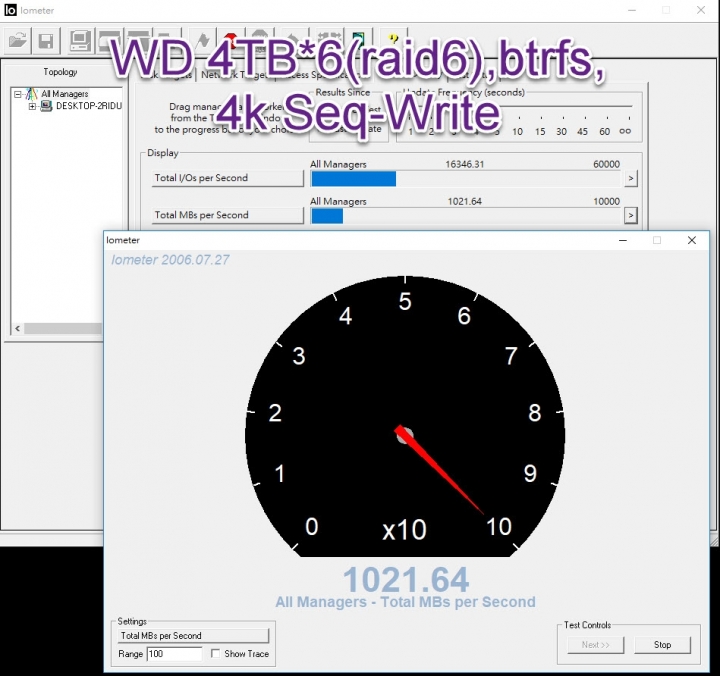This screenshot has height=676, width=720.
Task: Open the arrow beside the I/Os progress bar
Action: click(x=631, y=178)
